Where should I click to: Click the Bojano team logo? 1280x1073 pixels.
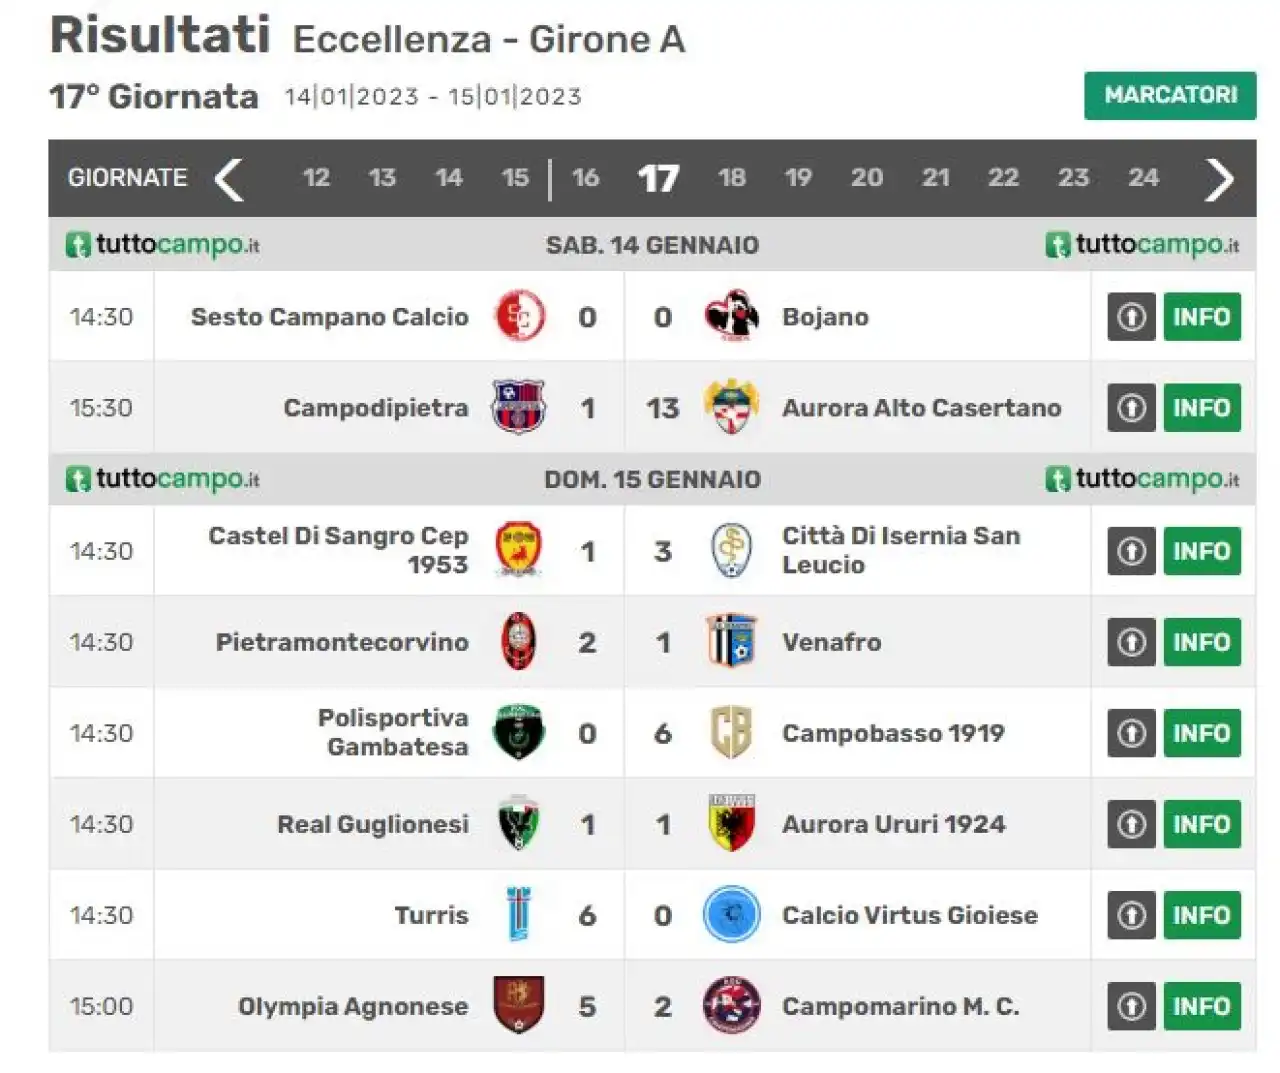731,316
